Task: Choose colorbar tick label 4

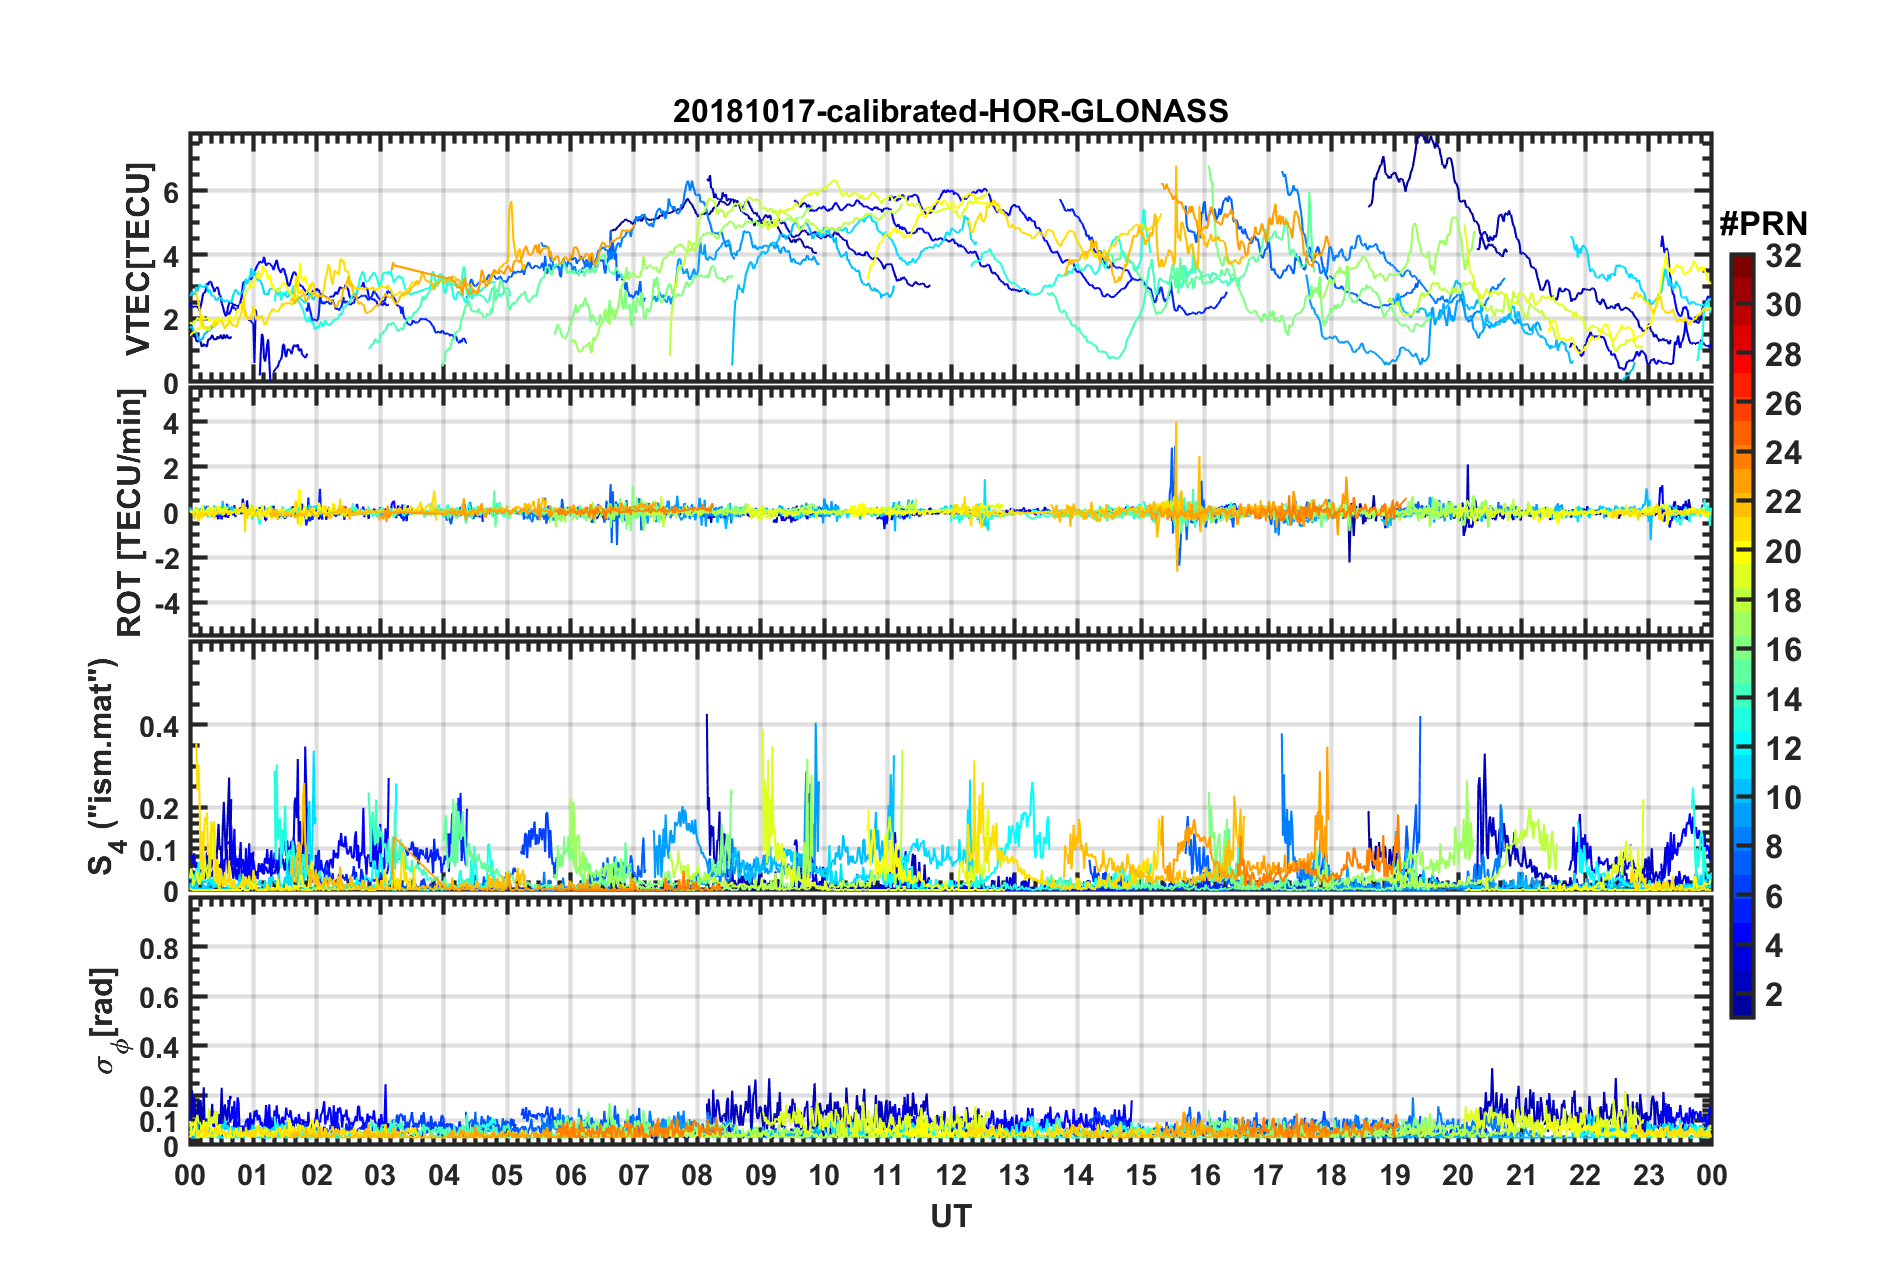Action: tap(1774, 946)
